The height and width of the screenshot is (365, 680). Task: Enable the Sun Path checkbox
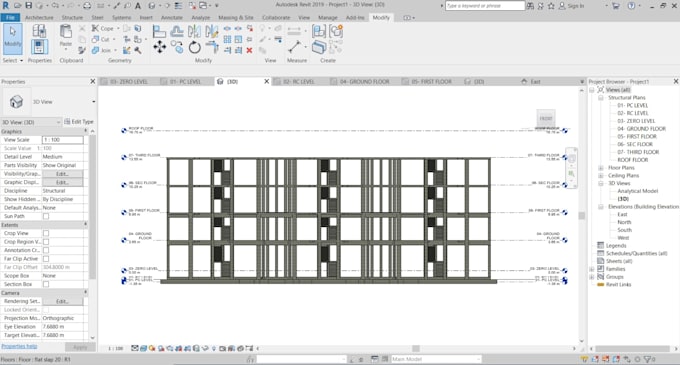tap(46, 216)
